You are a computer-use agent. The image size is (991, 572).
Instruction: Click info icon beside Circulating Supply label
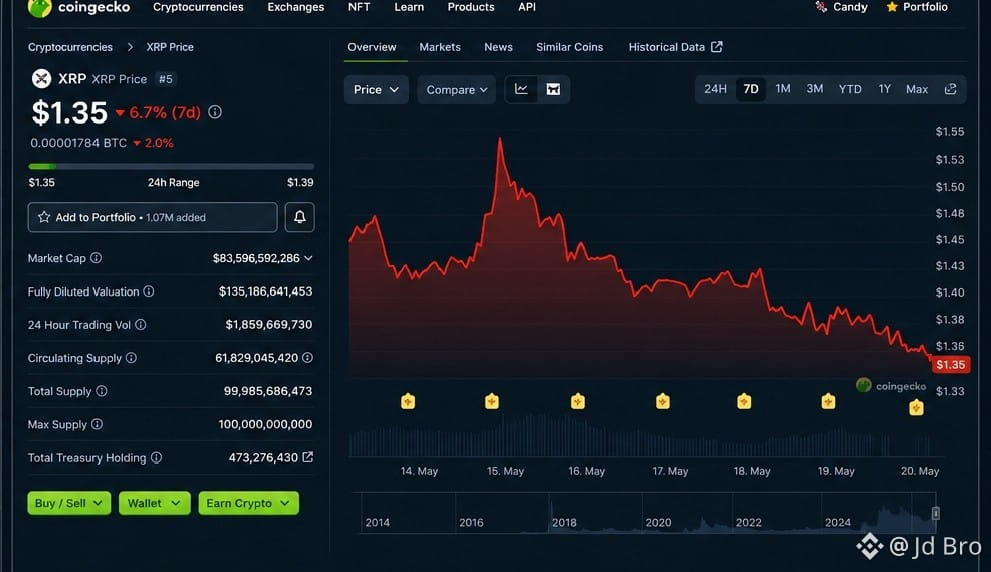[x=131, y=358]
